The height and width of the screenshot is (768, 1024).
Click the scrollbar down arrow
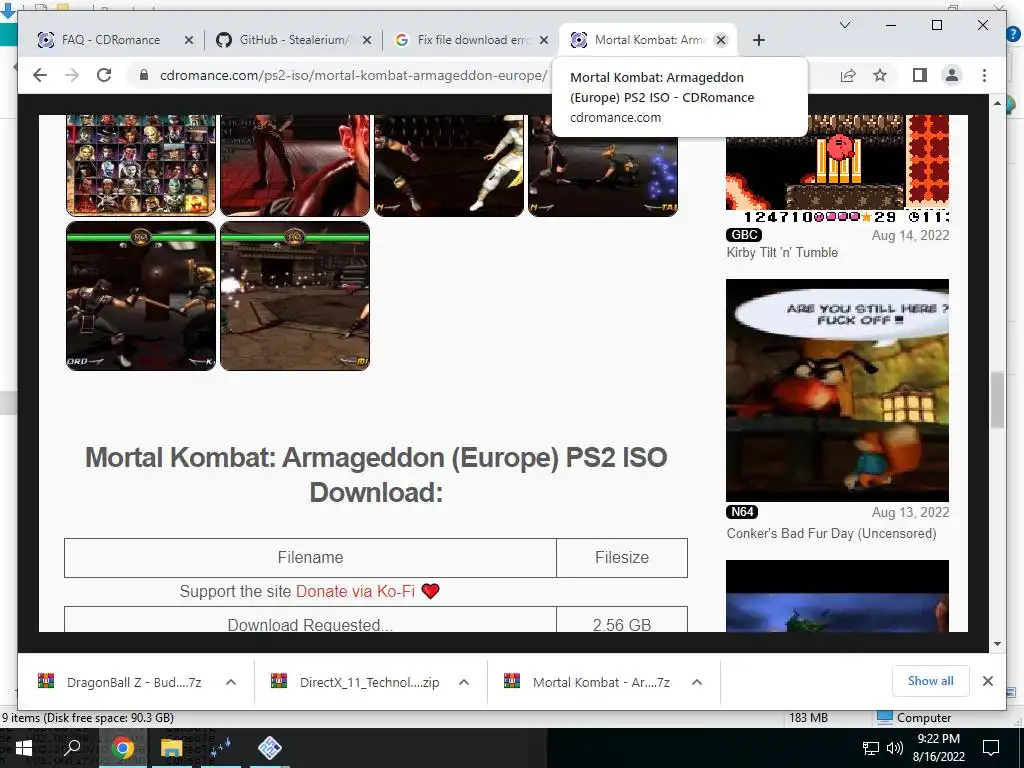click(997, 644)
